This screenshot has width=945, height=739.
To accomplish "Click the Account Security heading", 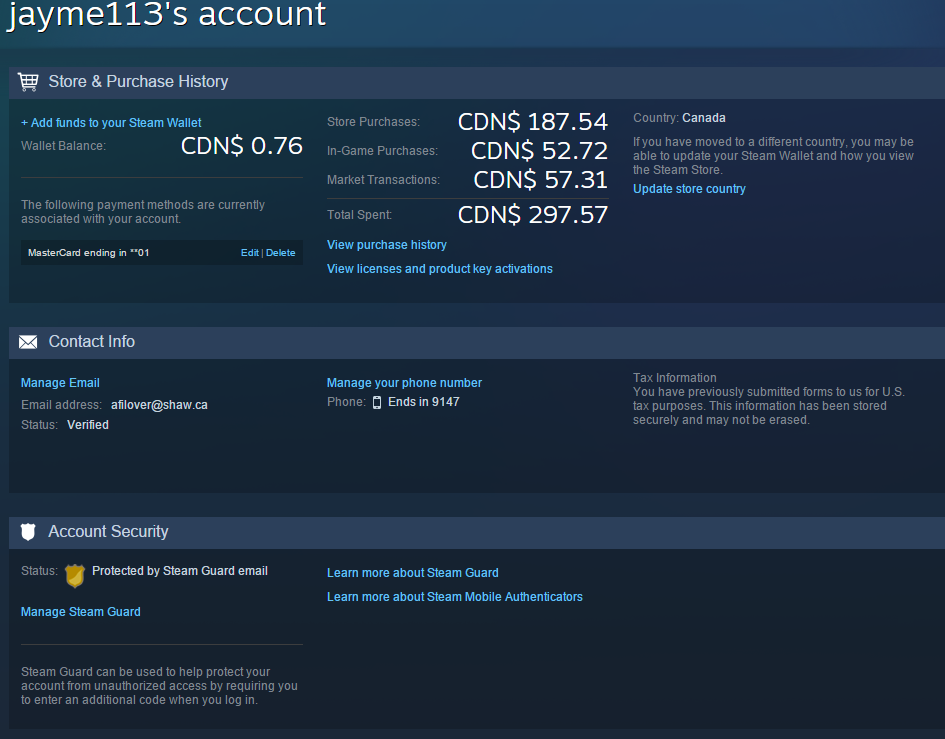I will 108,532.
